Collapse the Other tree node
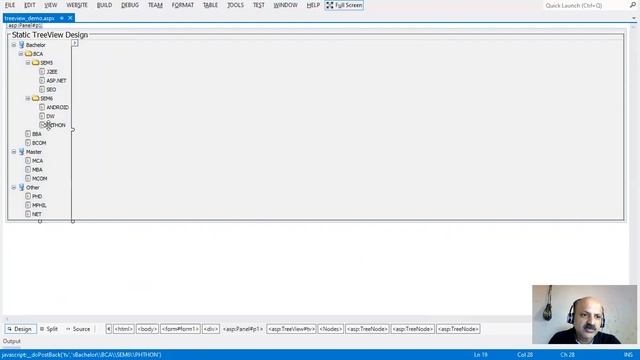The image size is (640, 360). click(x=13, y=187)
